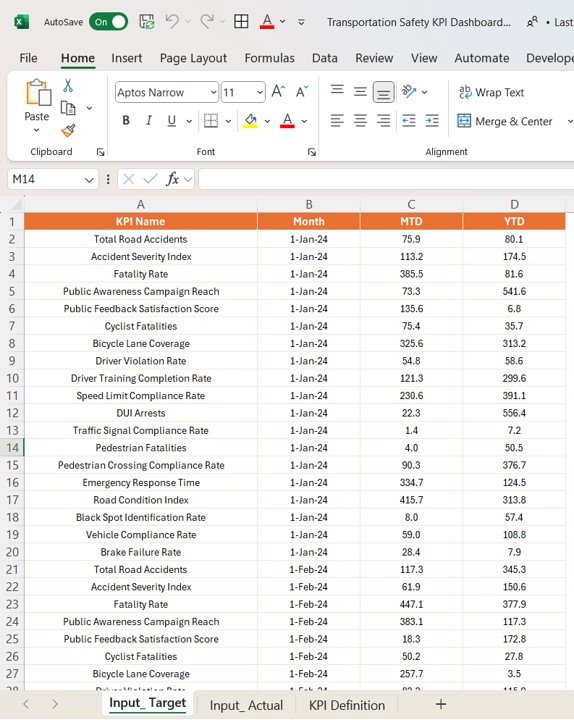Screen dimensions: 574x720
Task: Click Merge & Center button
Action: coord(505,121)
